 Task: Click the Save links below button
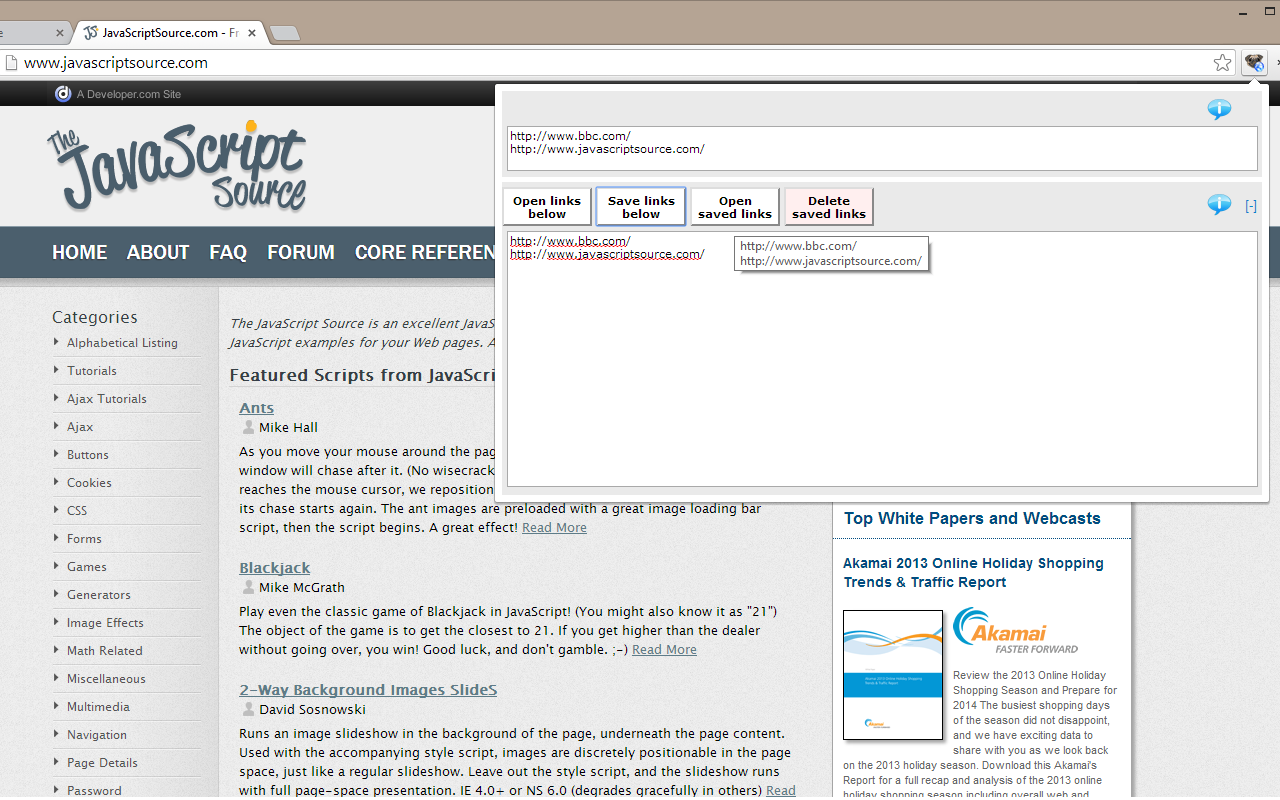point(641,207)
